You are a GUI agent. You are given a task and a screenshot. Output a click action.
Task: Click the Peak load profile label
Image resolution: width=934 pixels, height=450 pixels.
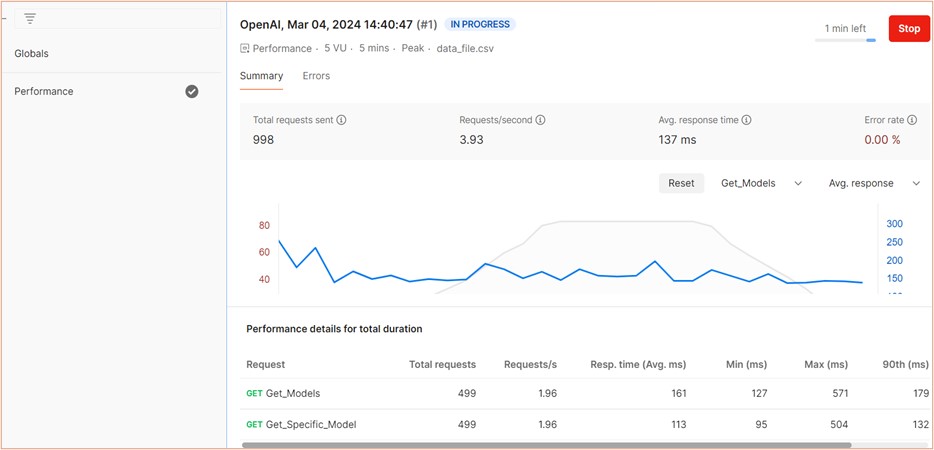click(x=413, y=48)
